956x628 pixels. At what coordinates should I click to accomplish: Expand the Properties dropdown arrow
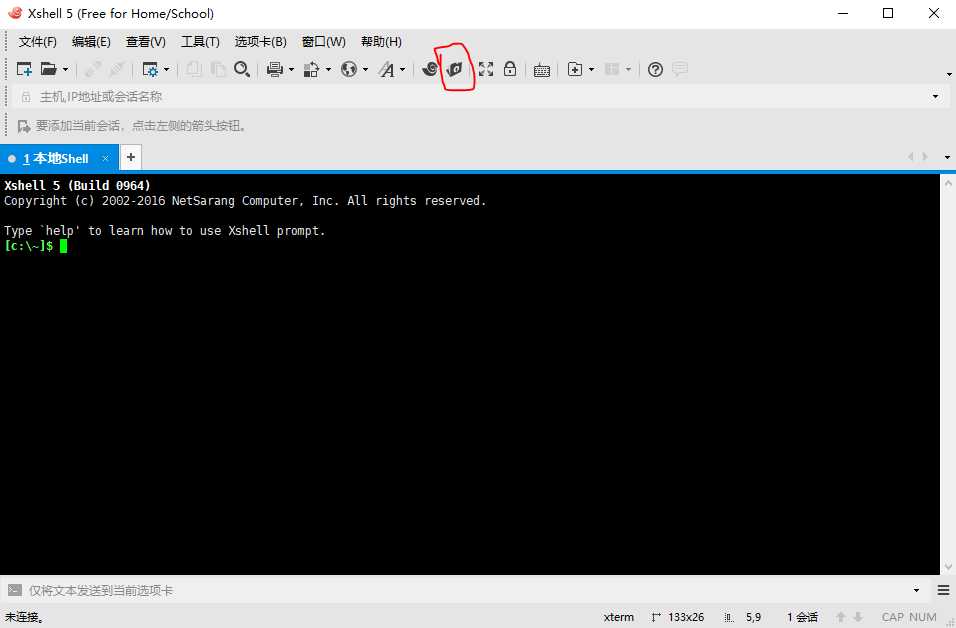pyautogui.click(x=166, y=70)
